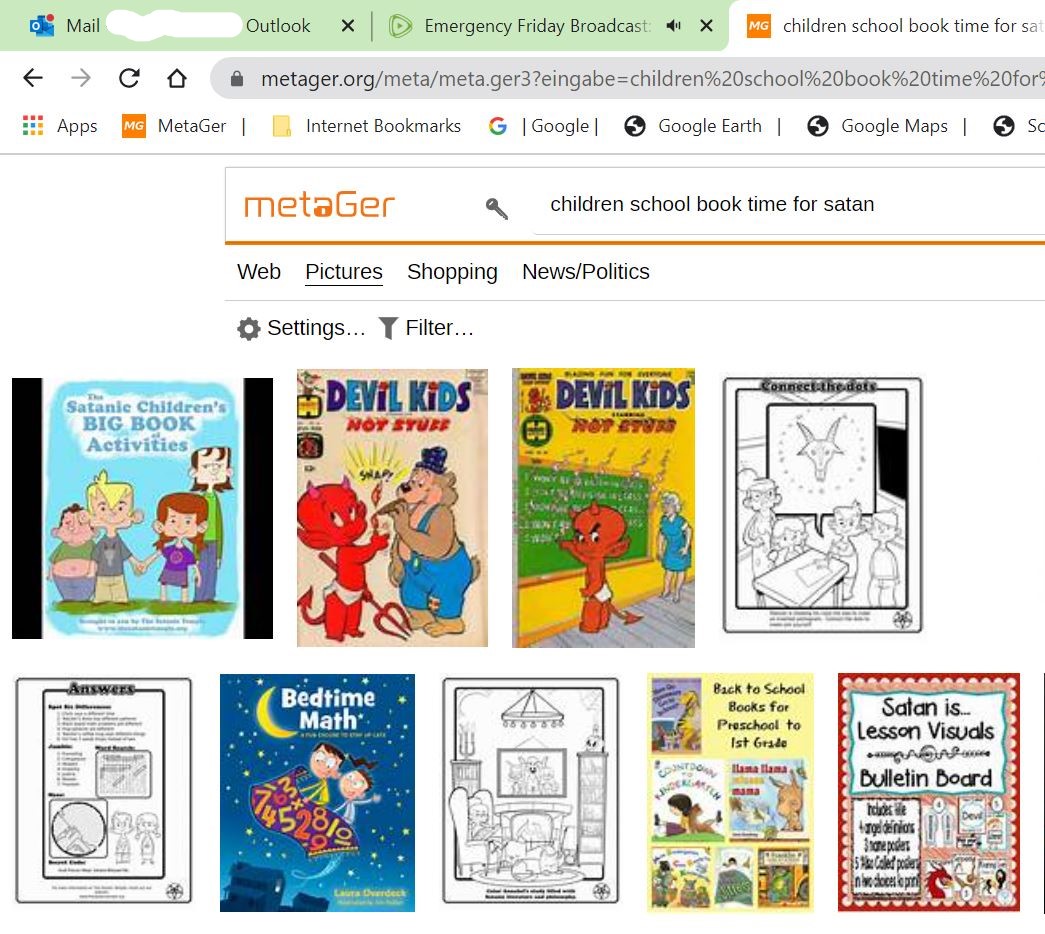Open the Google Maps bookmark
Image resolution: width=1045 pixels, height=934 pixels.
click(x=877, y=125)
